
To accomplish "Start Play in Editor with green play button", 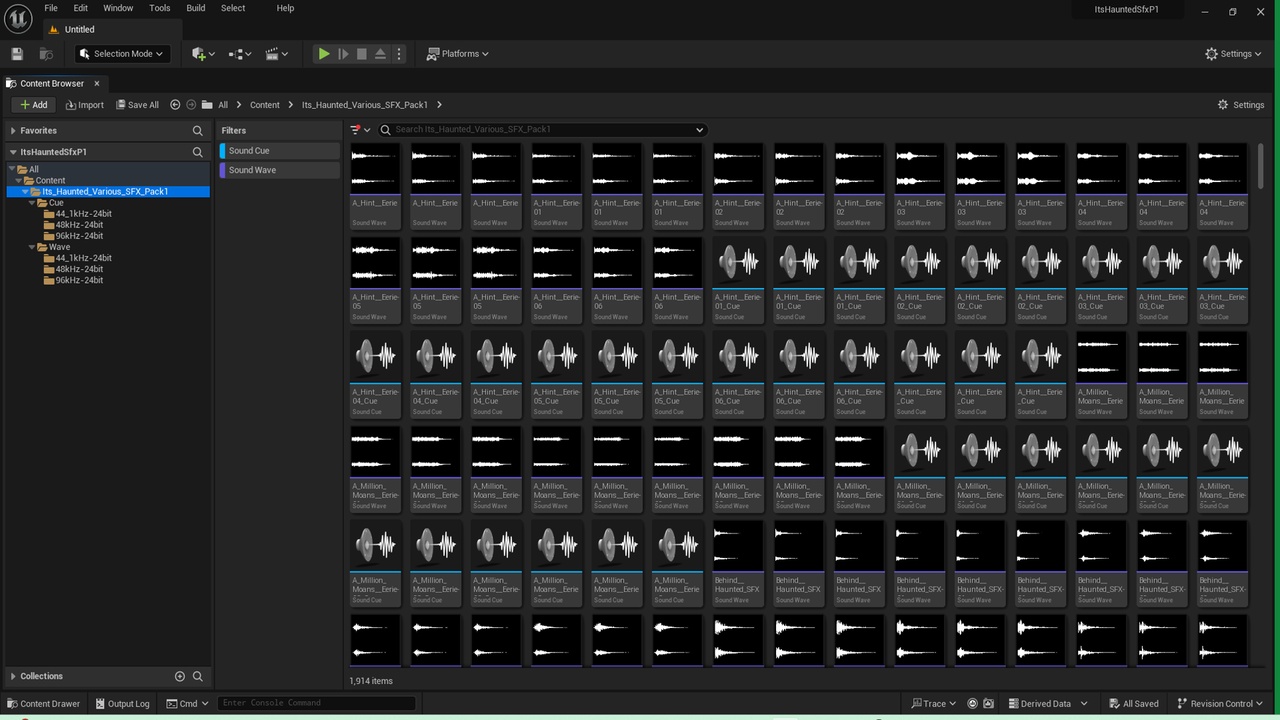I will pos(324,54).
